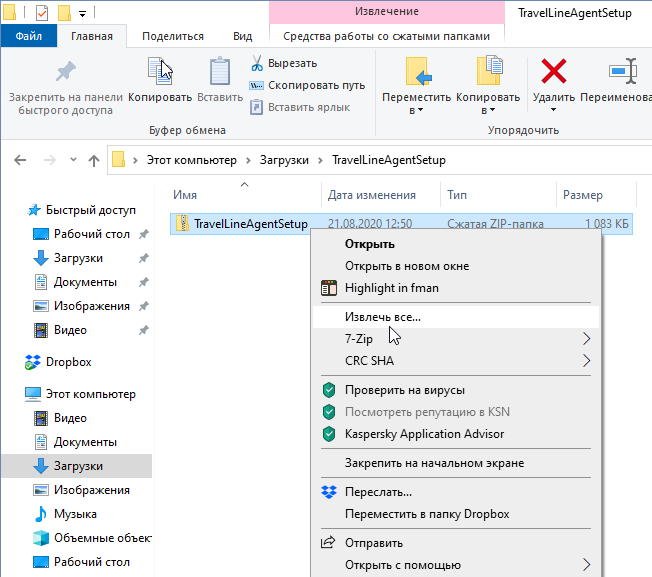
Task: Expand the 7-Zip submenu chevron
Action: coord(586,339)
